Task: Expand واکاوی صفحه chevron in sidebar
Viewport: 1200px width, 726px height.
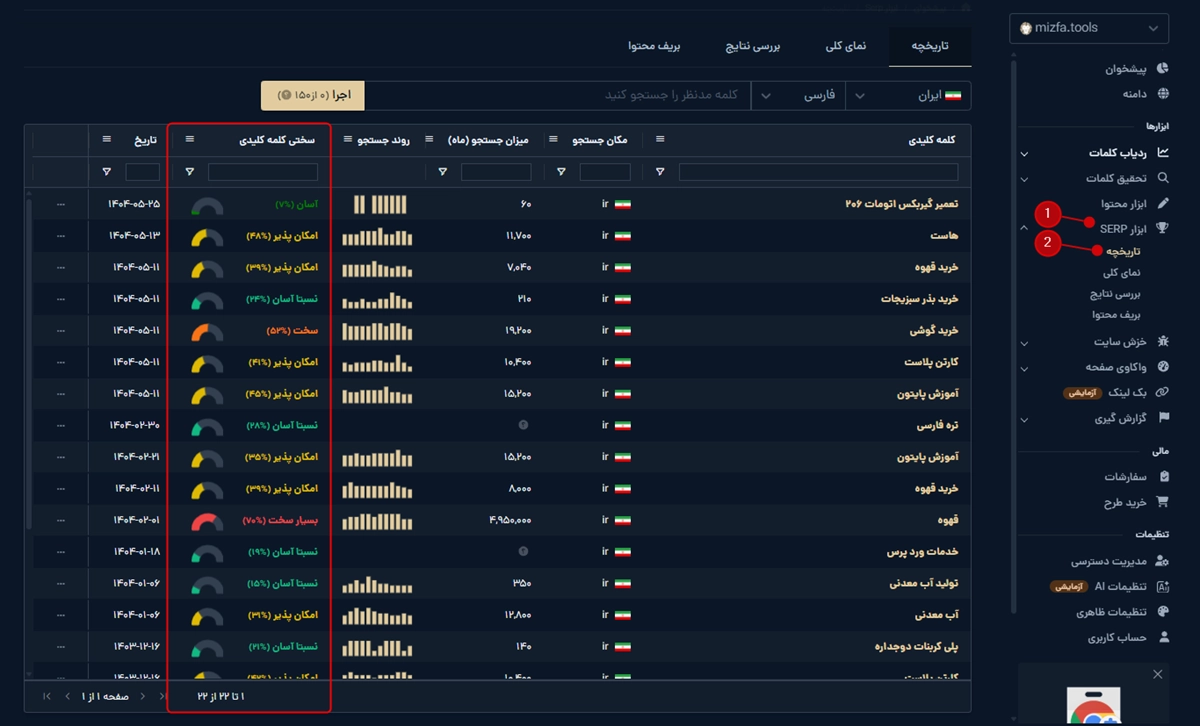Action: 1024,368
